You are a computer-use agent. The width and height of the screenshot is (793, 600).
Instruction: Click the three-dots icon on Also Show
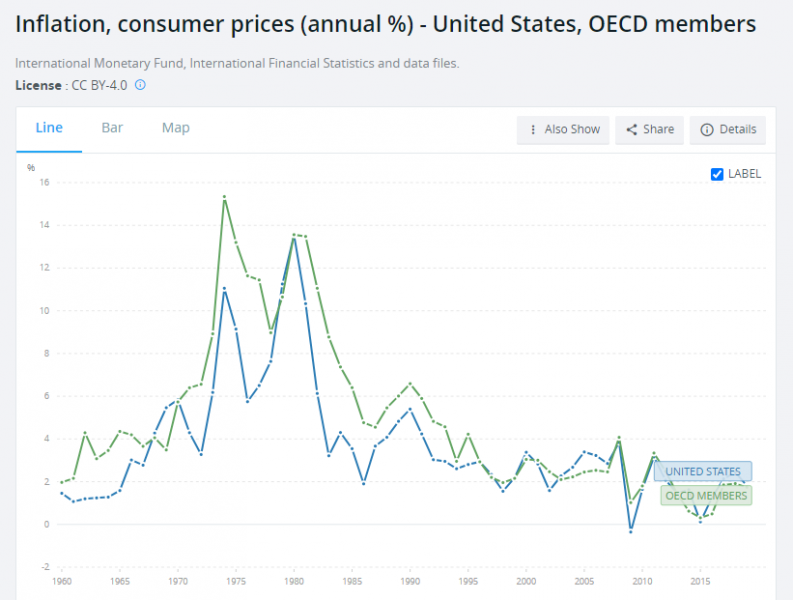click(x=533, y=130)
